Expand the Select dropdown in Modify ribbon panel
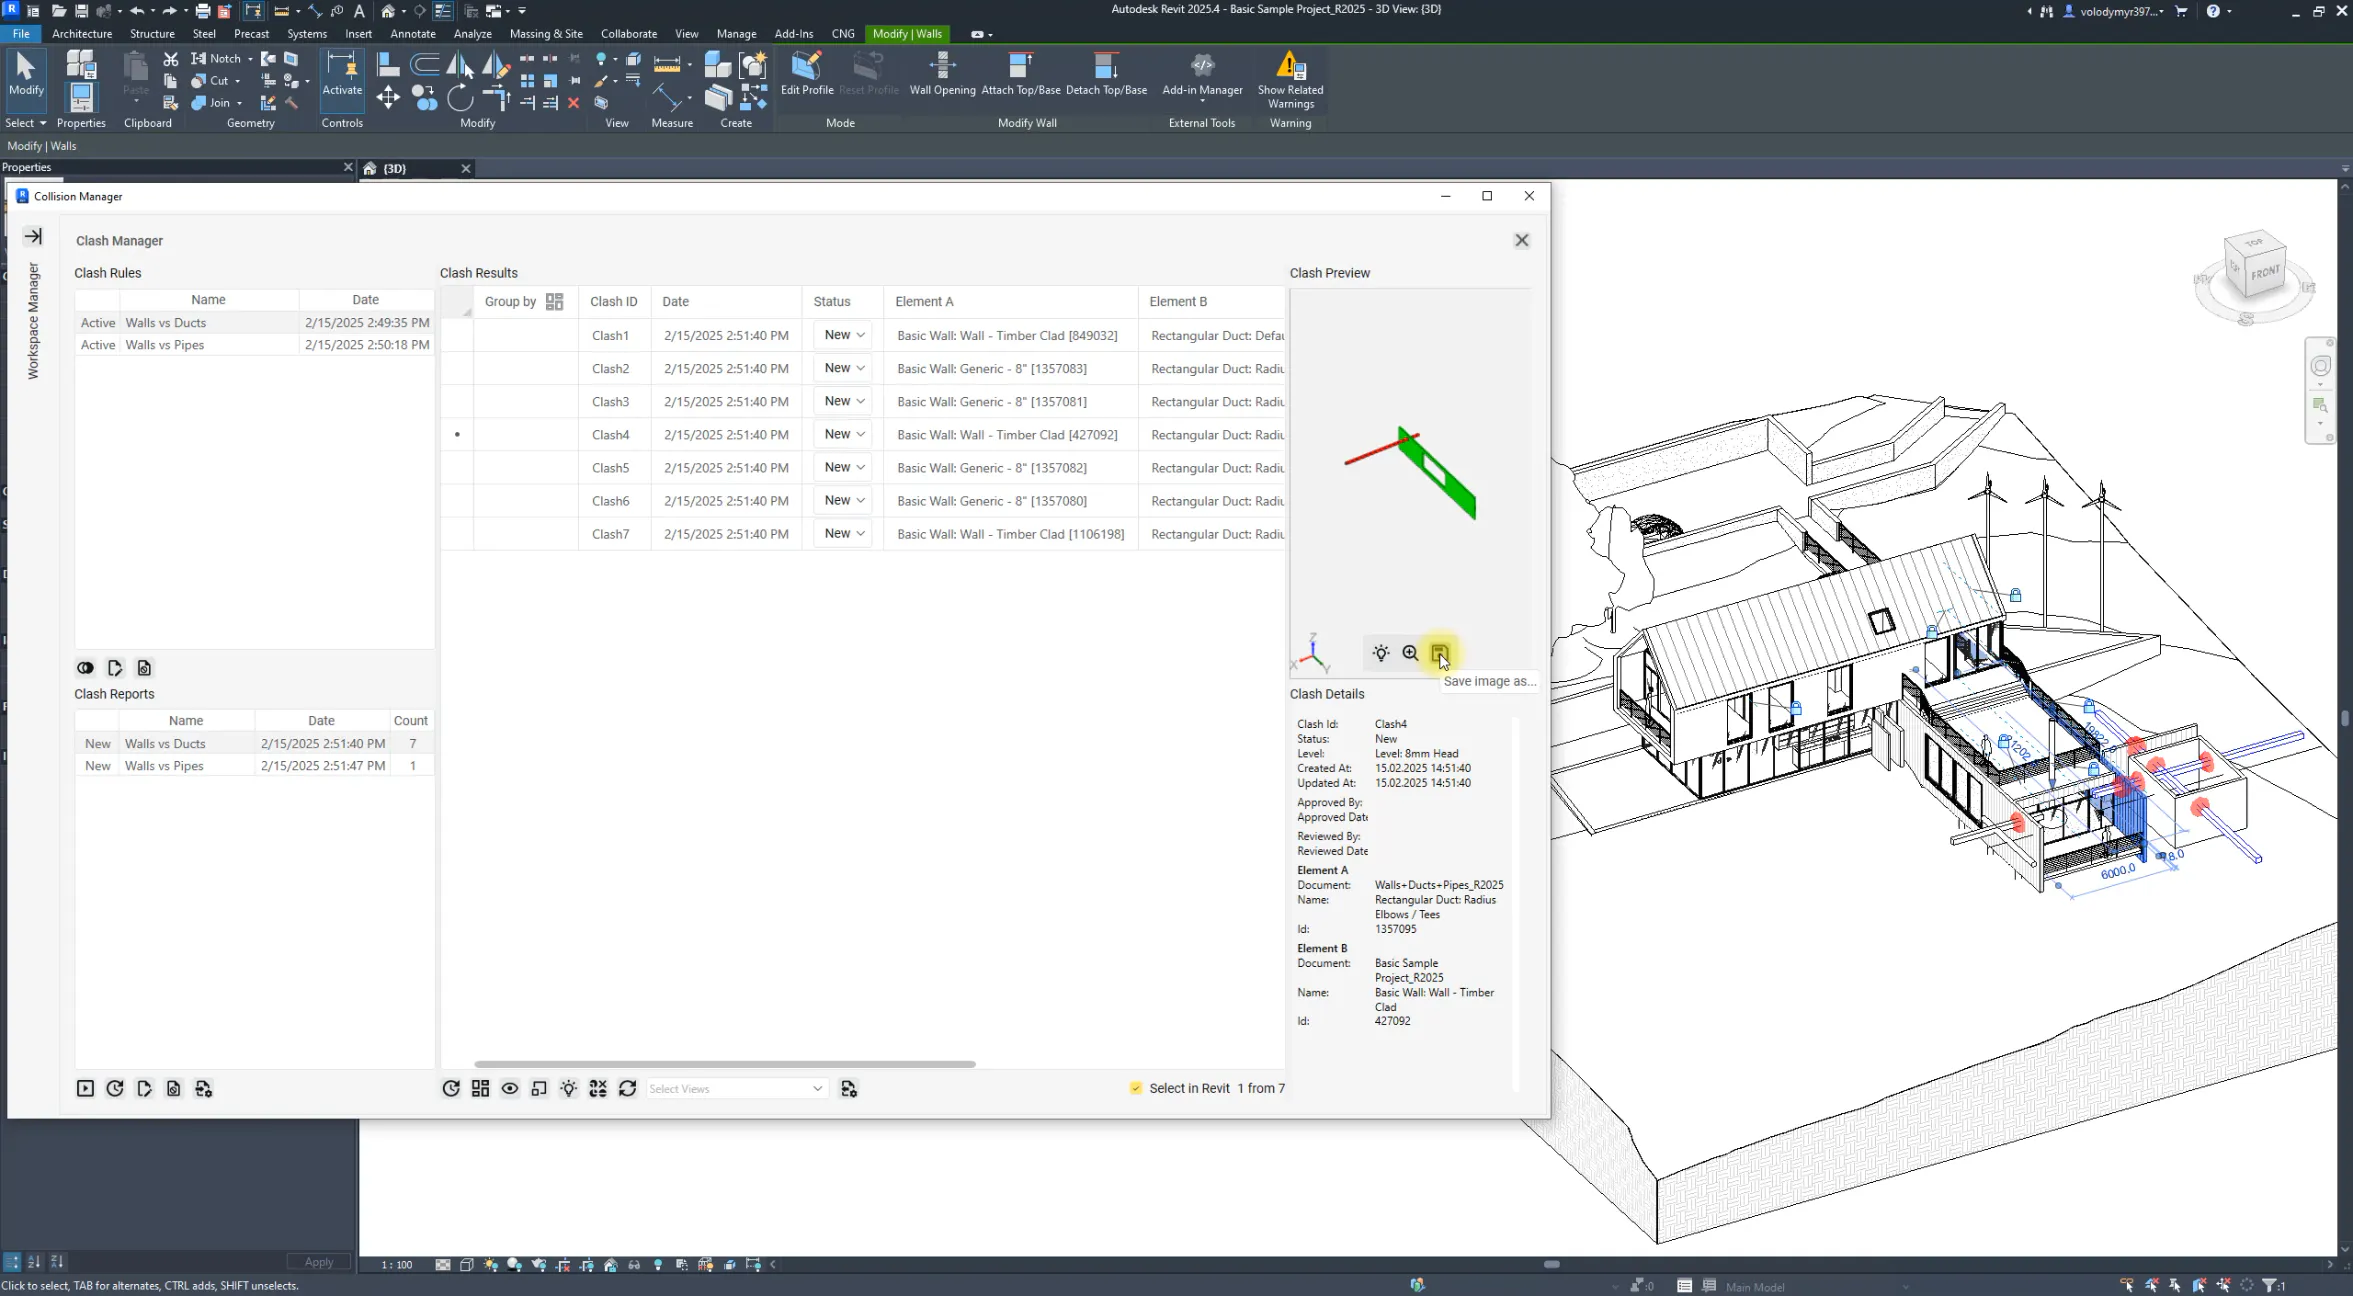Screen dimensions: 2353x1296 pos(26,123)
